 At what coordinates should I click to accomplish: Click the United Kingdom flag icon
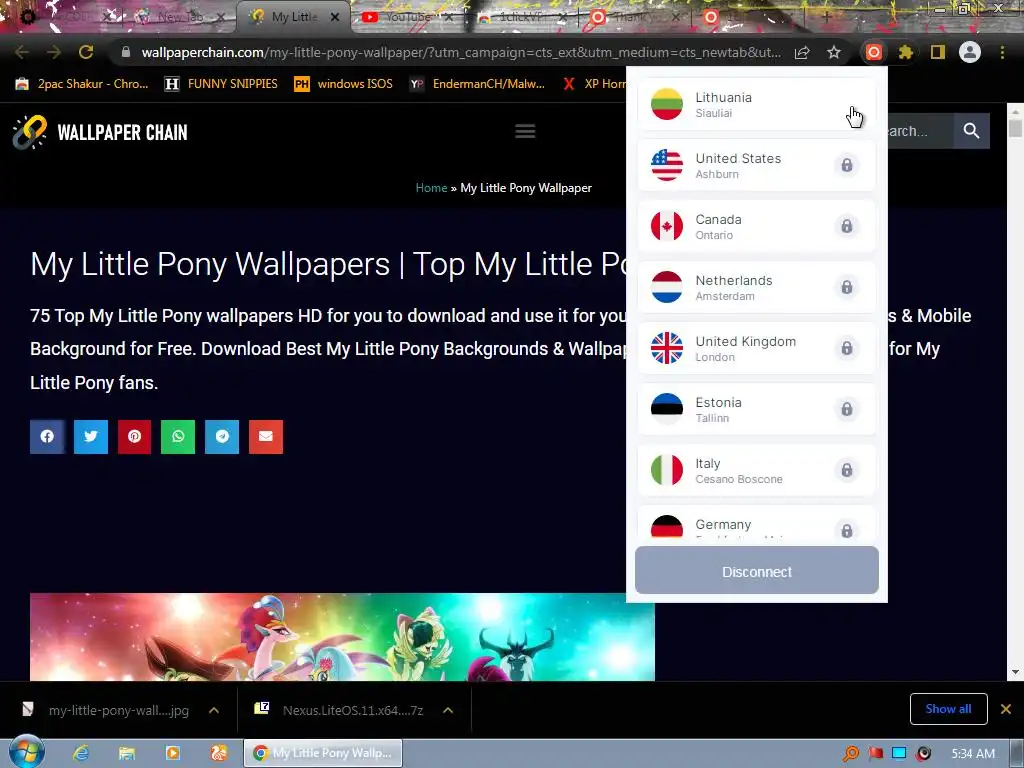(x=667, y=348)
